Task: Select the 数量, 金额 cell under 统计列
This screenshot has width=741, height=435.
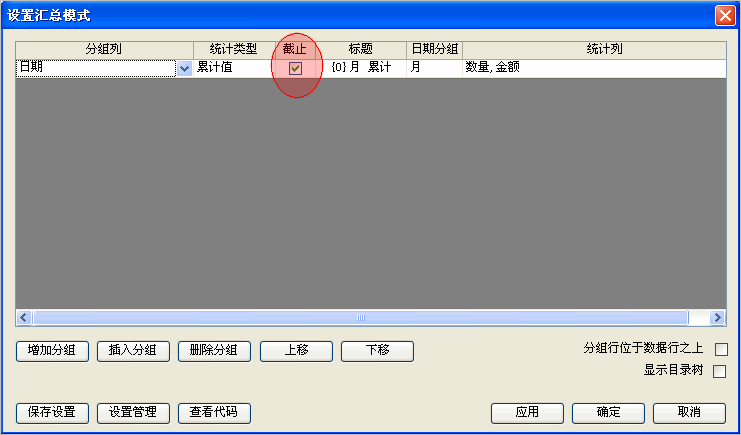Action: click(593, 68)
